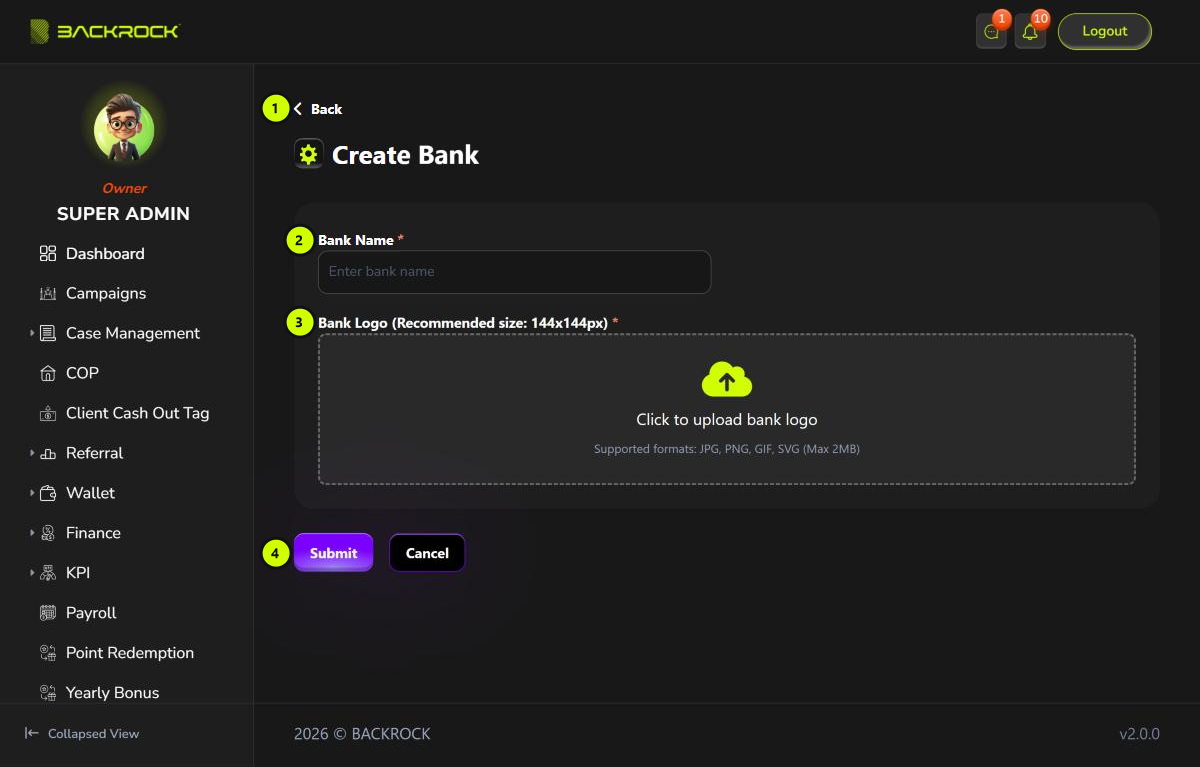This screenshot has width=1200, height=767.
Task: Click to upload bank logo area
Action: (x=727, y=409)
